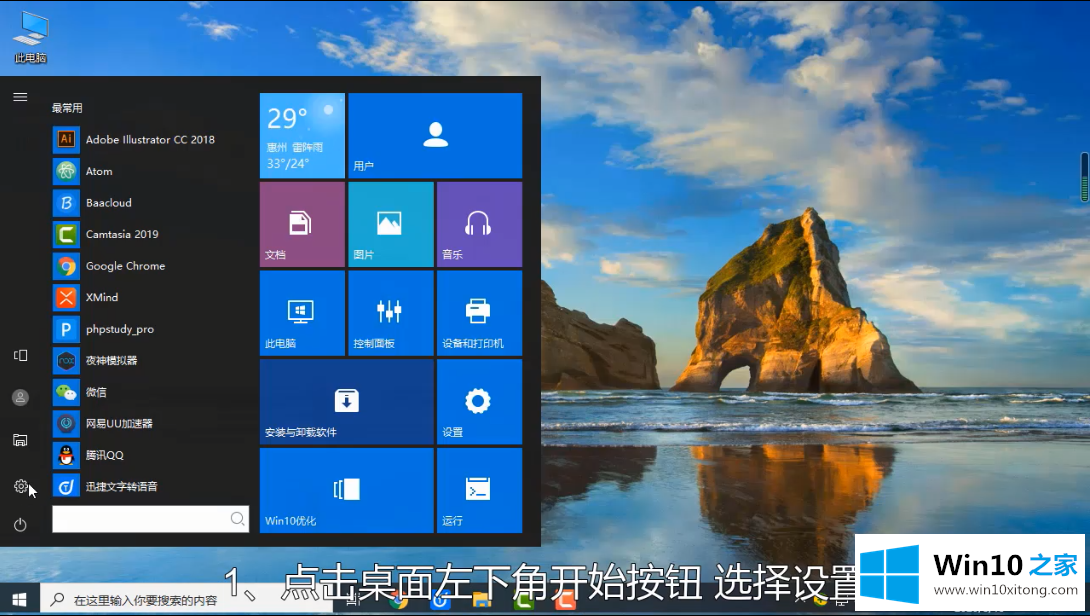This screenshot has width=1090, height=616.
Task: Open the 图片 pictures tile
Action: (391, 225)
